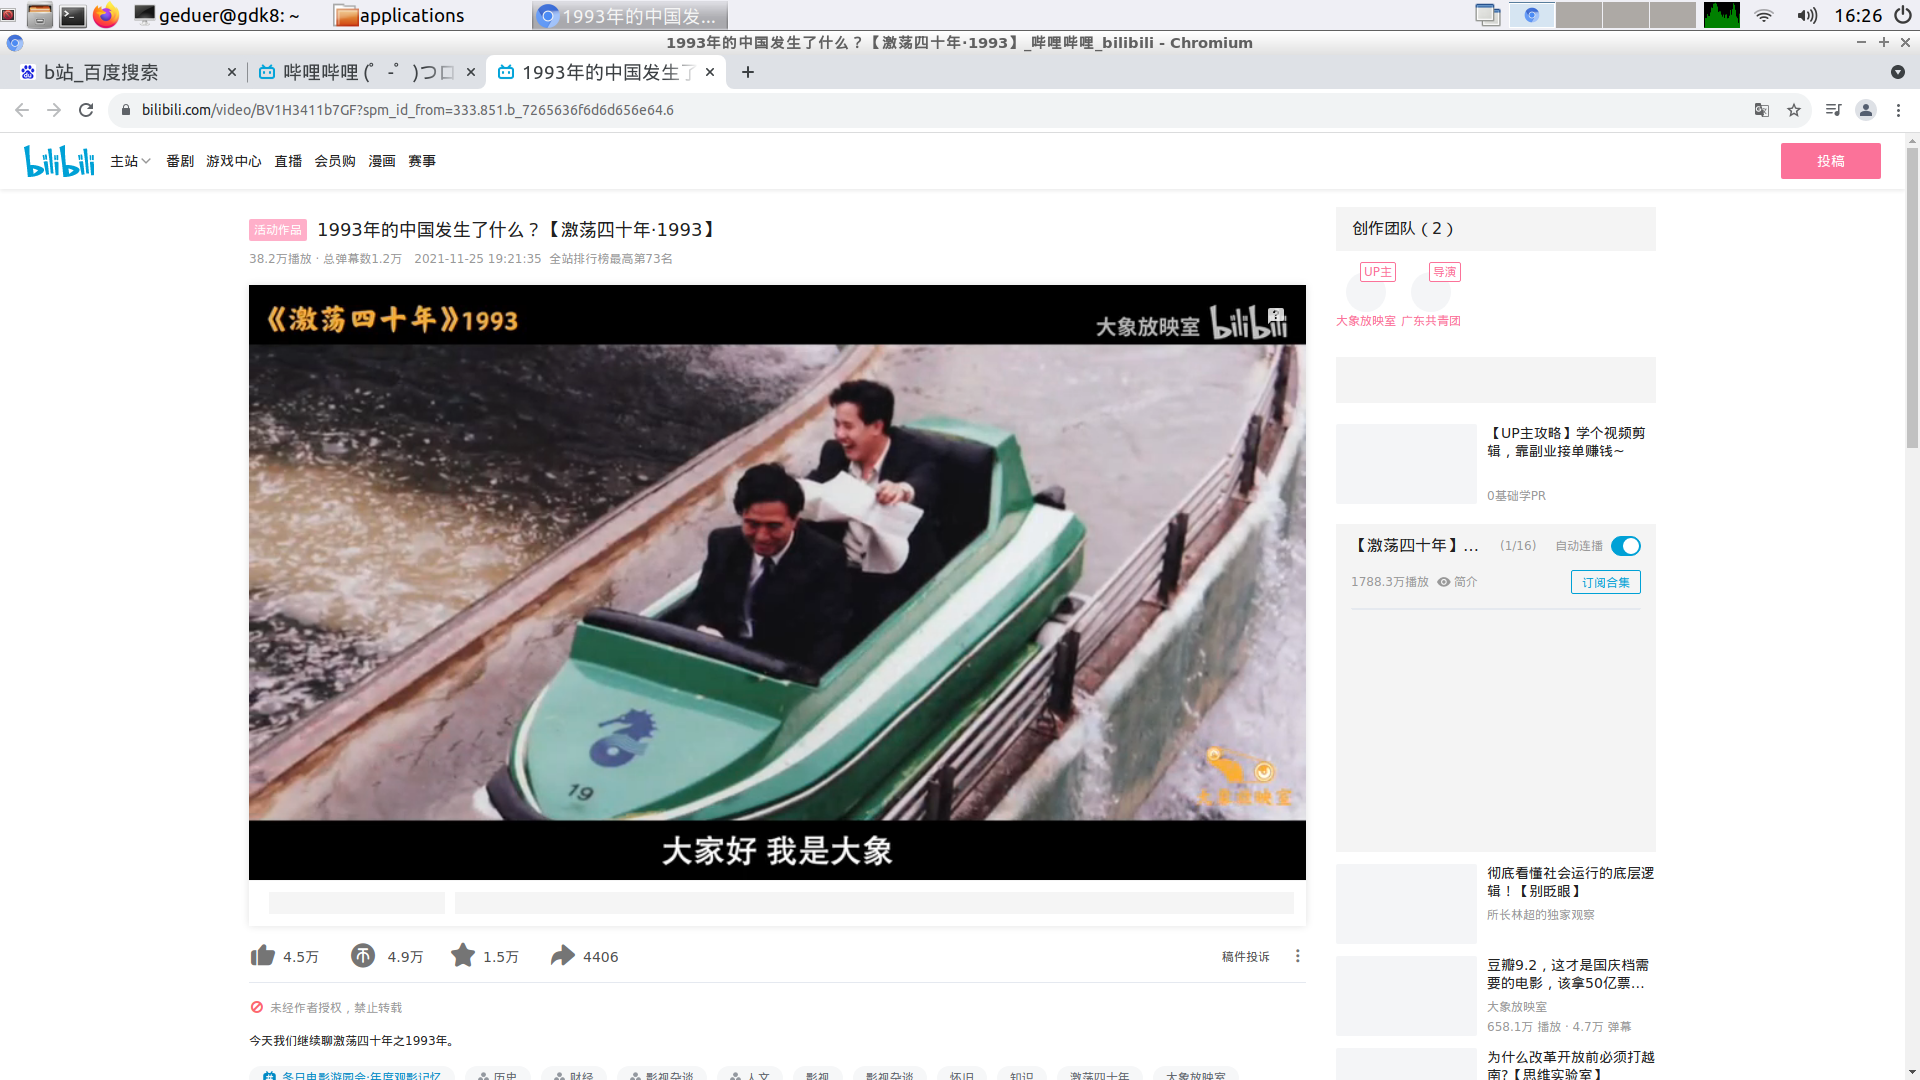Open 为什么改革开放前必须打越南 video
The width and height of the screenshot is (1920, 1080).
pyautogui.click(x=1570, y=1065)
